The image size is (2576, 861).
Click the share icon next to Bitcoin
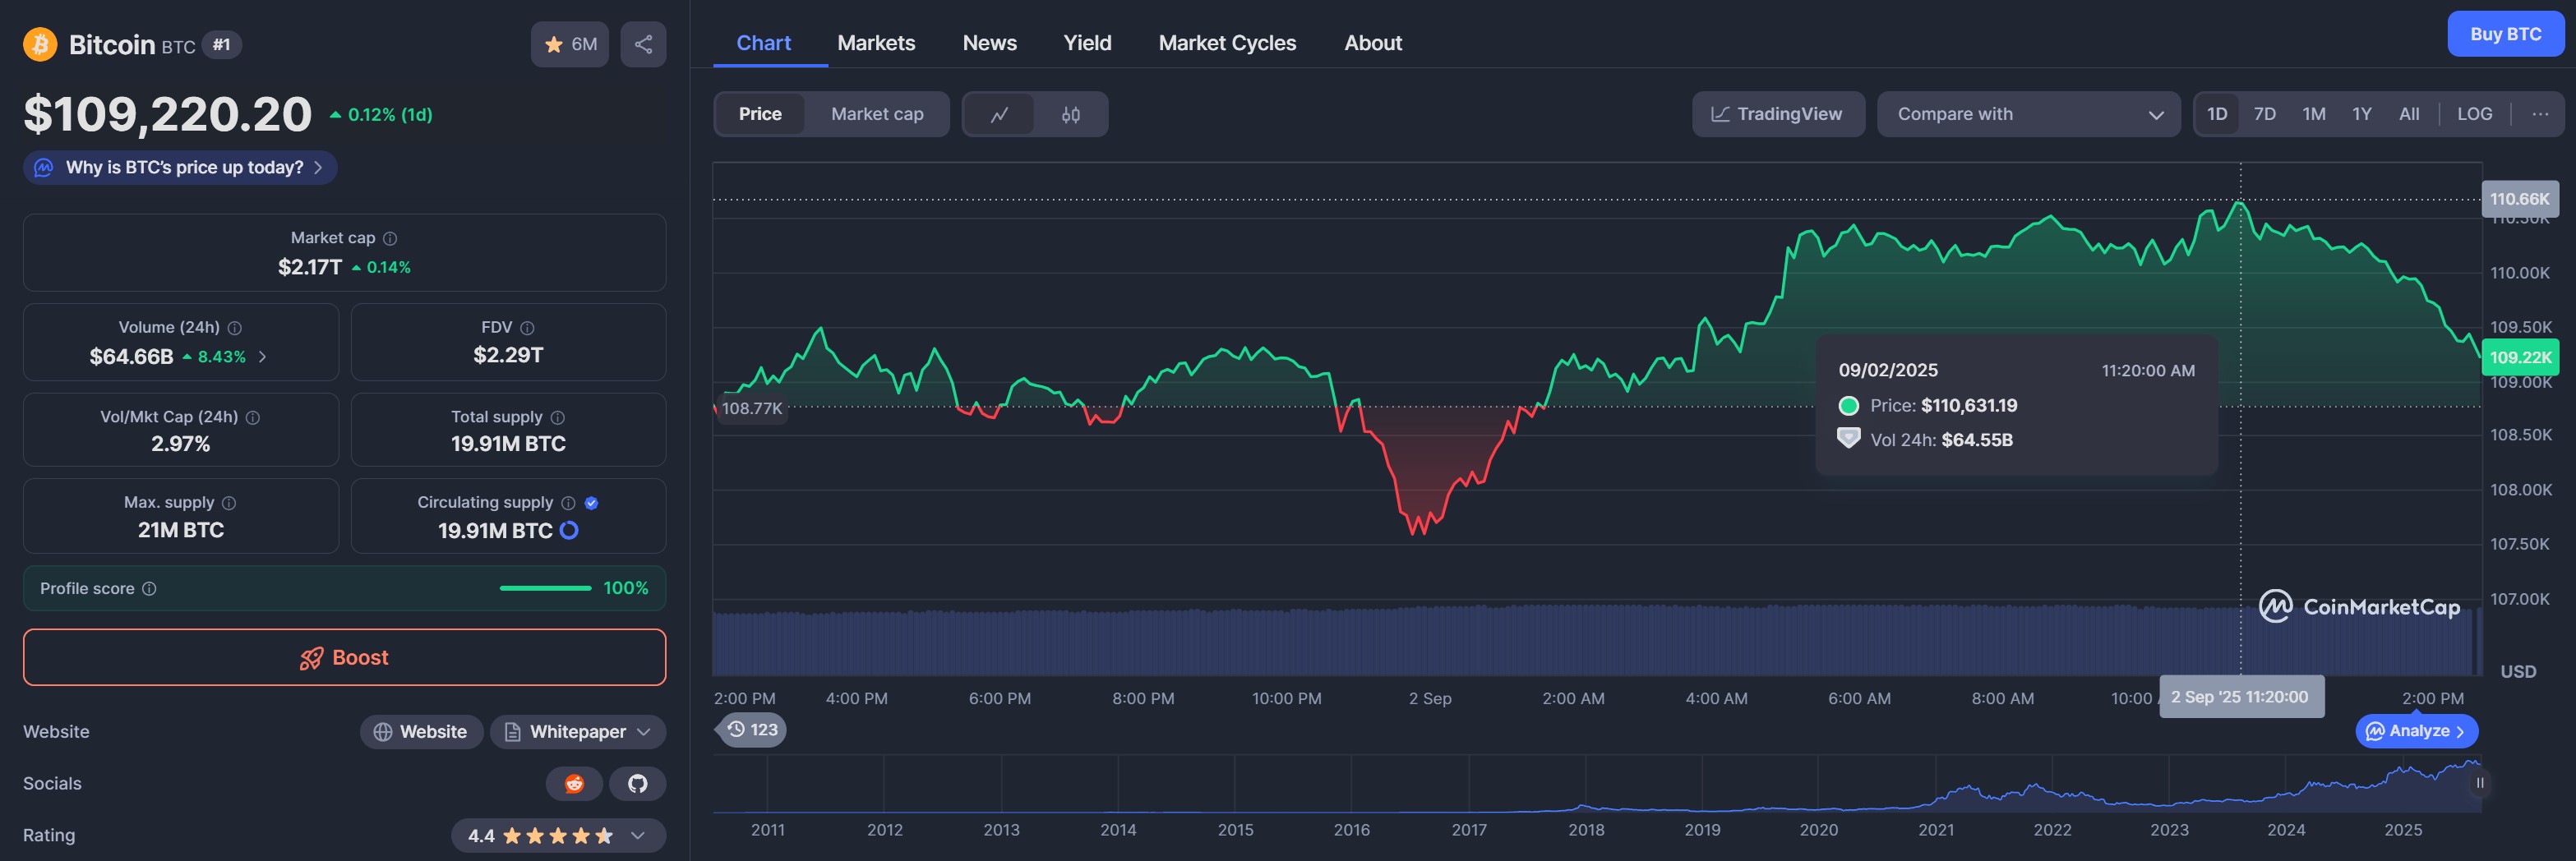click(x=643, y=44)
